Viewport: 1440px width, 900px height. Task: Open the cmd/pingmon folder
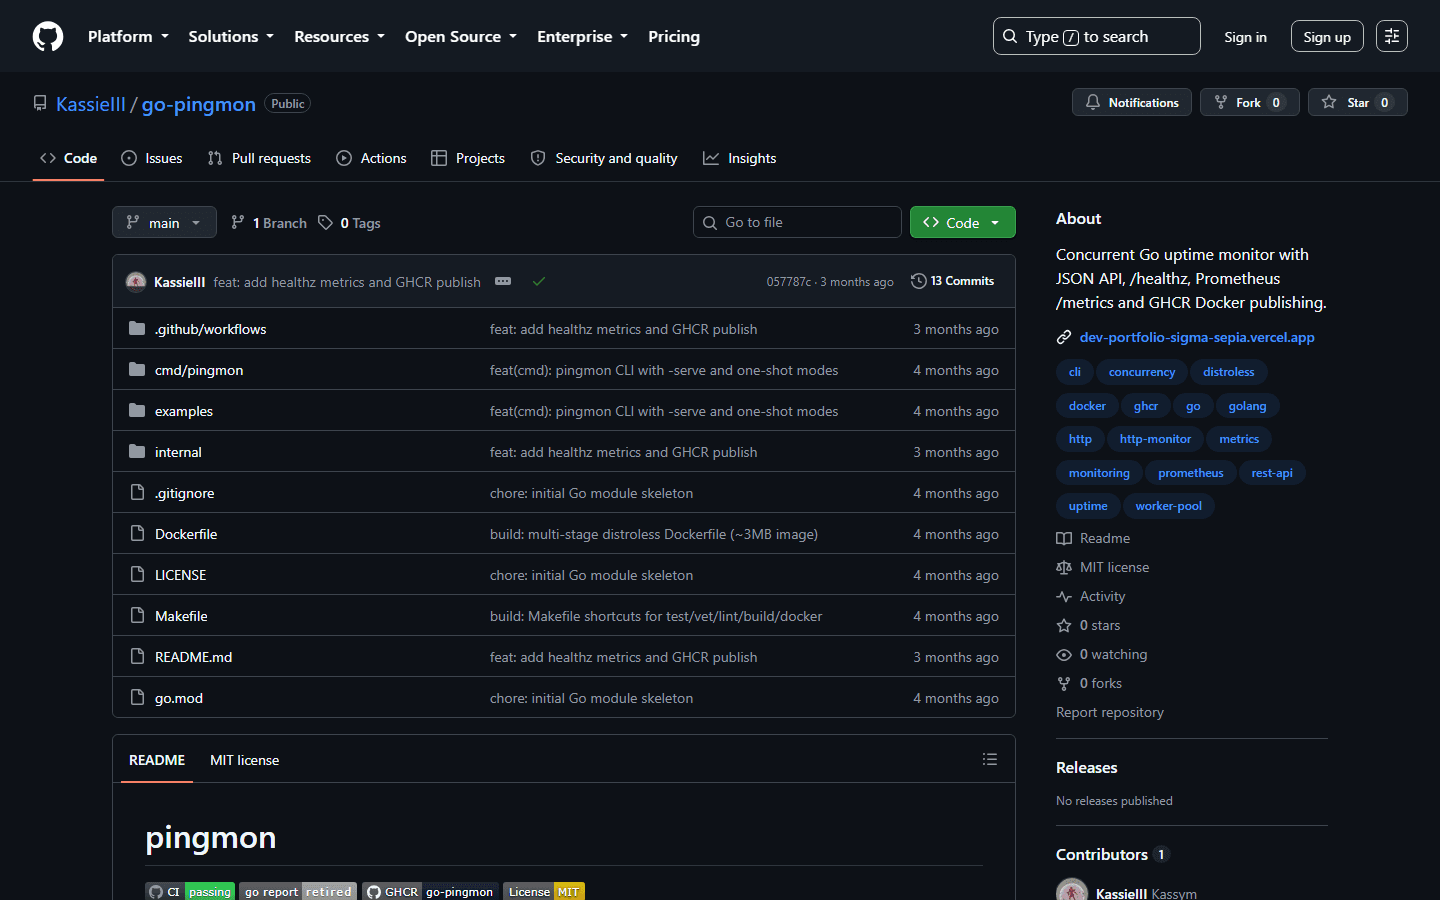coord(199,370)
